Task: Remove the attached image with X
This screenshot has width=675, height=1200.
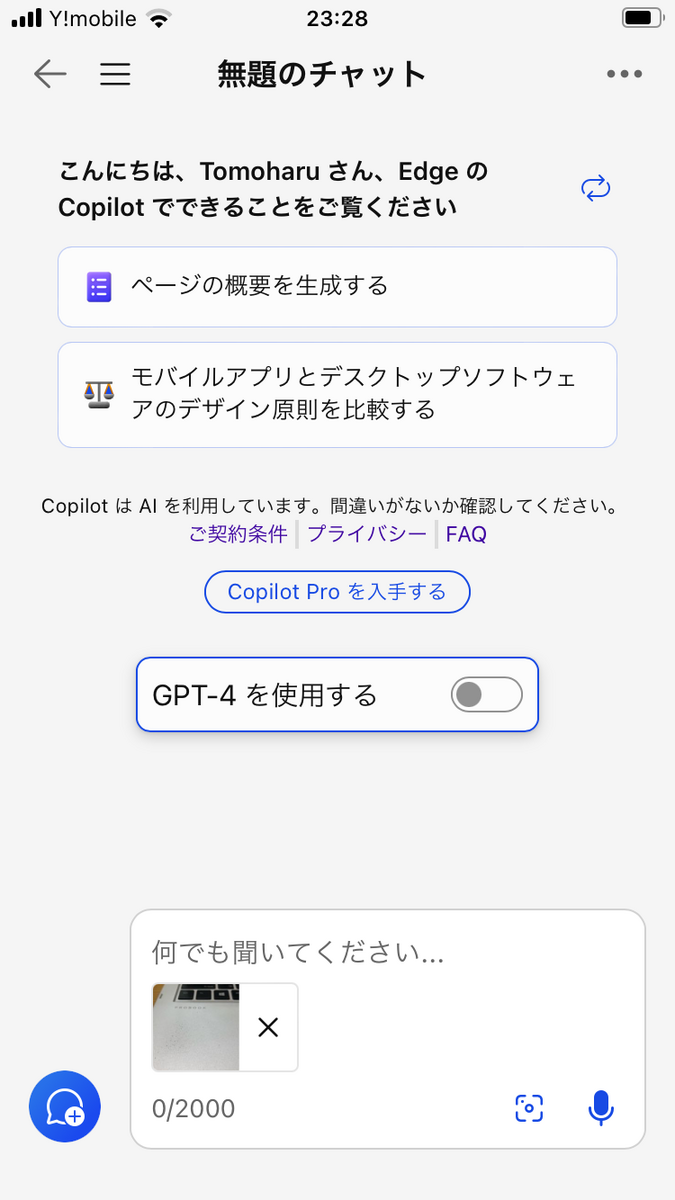Action: pyautogui.click(x=268, y=1027)
